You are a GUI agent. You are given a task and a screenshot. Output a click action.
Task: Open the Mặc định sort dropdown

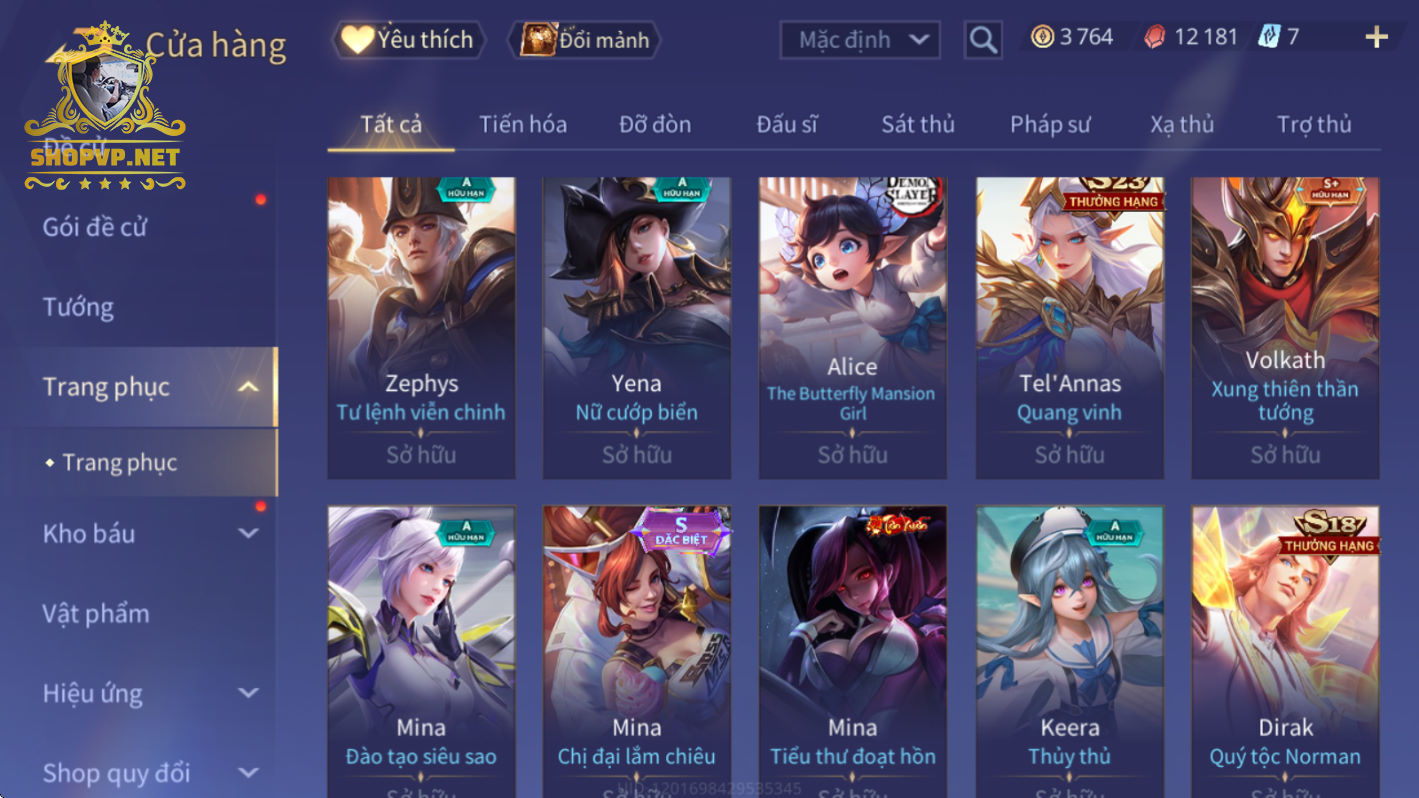point(860,40)
